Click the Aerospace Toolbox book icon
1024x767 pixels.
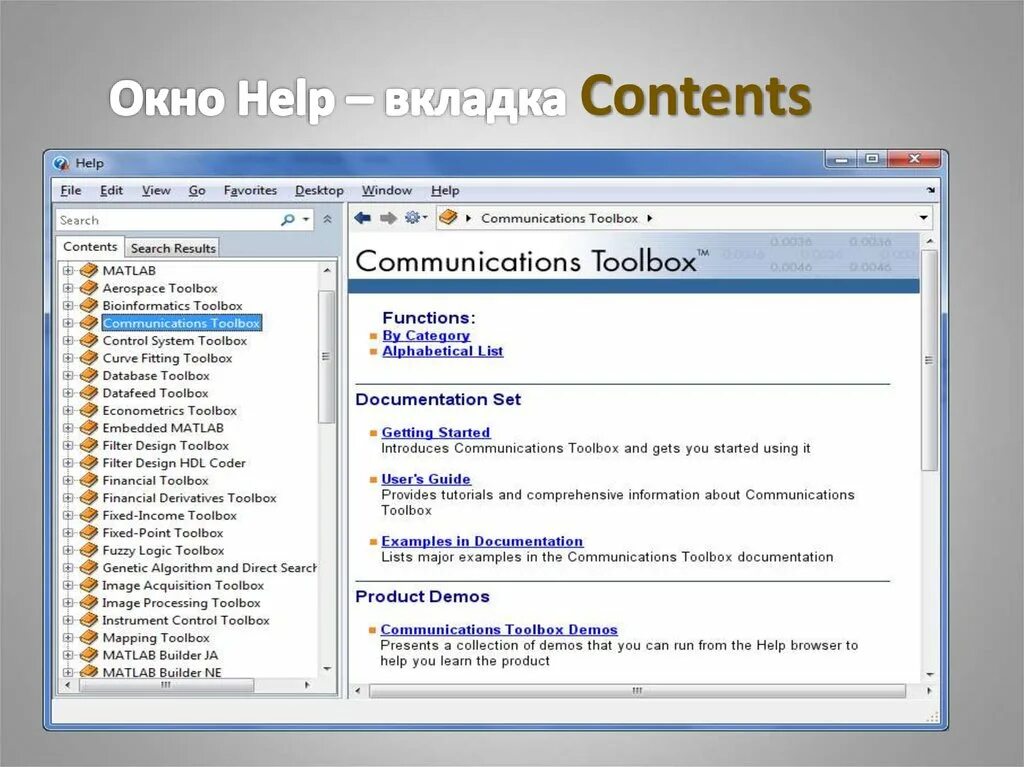click(88, 288)
